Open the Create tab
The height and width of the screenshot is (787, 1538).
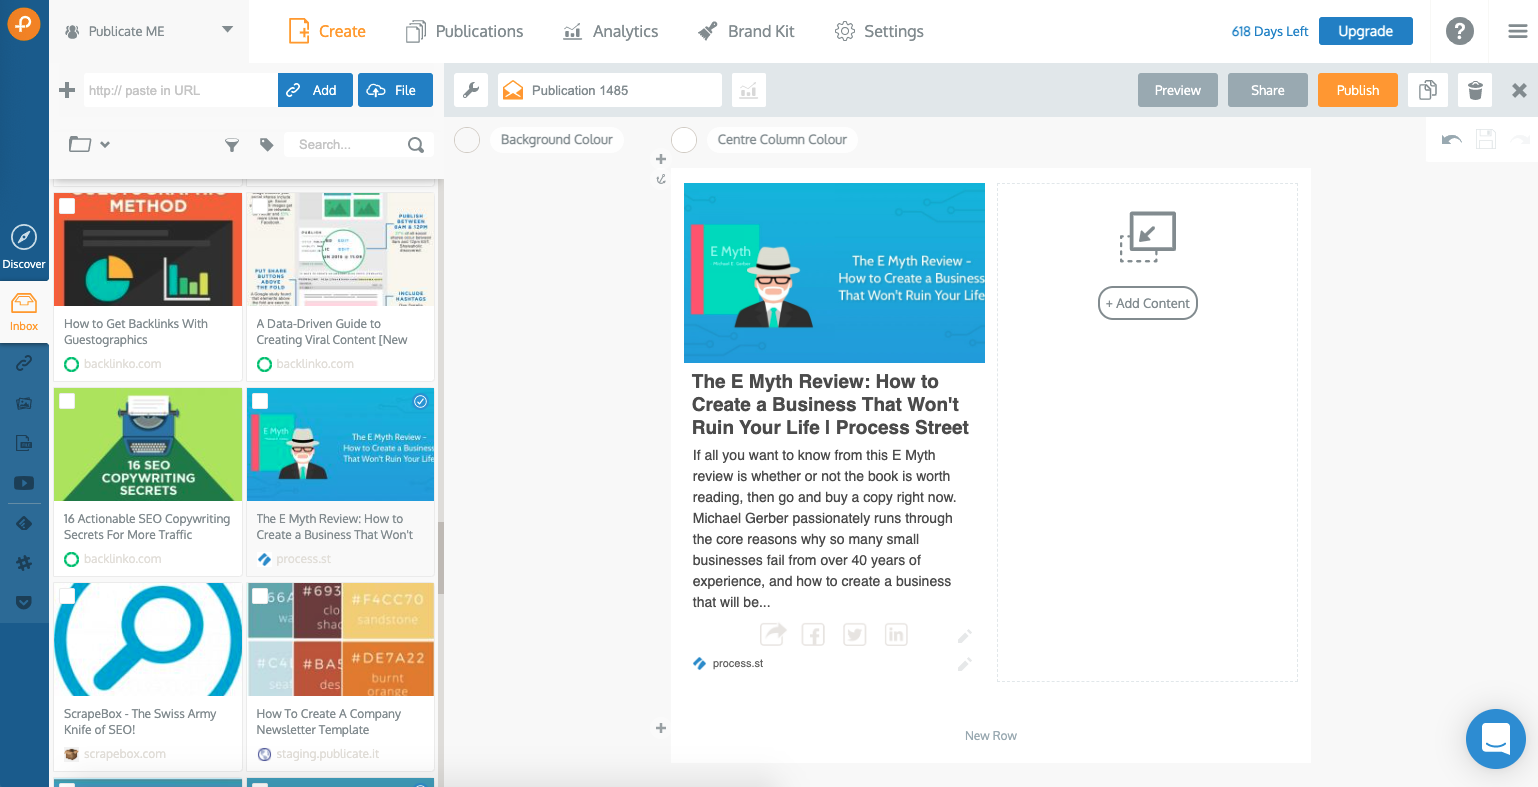click(x=327, y=31)
